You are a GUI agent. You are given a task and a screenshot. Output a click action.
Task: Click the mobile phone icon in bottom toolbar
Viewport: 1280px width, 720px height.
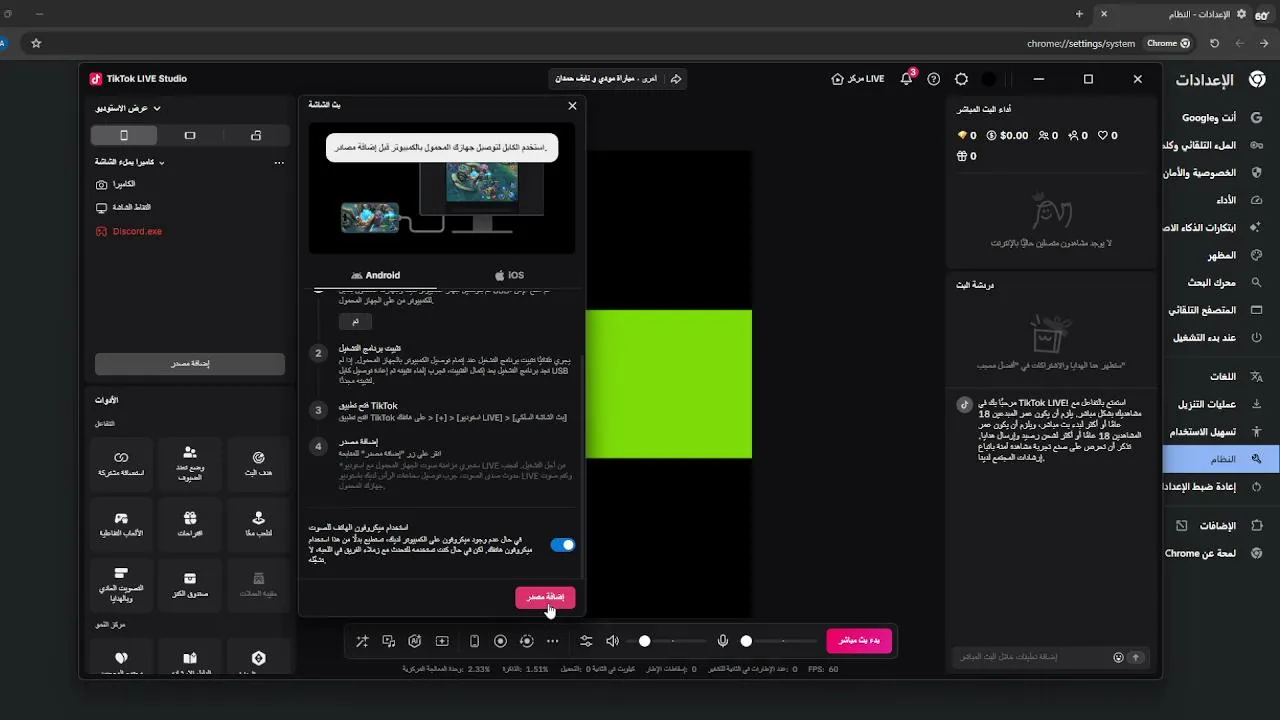point(474,641)
